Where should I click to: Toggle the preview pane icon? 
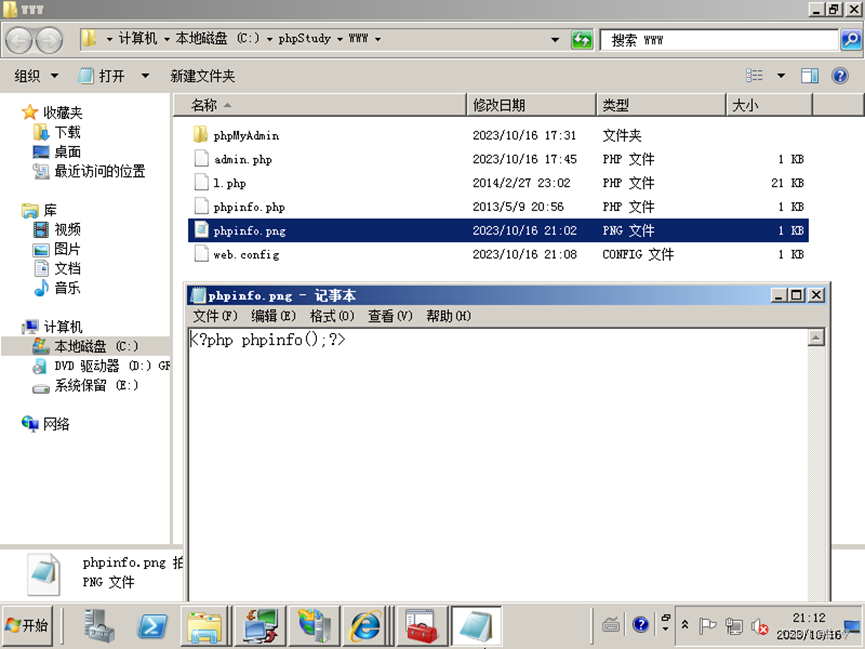809,76
